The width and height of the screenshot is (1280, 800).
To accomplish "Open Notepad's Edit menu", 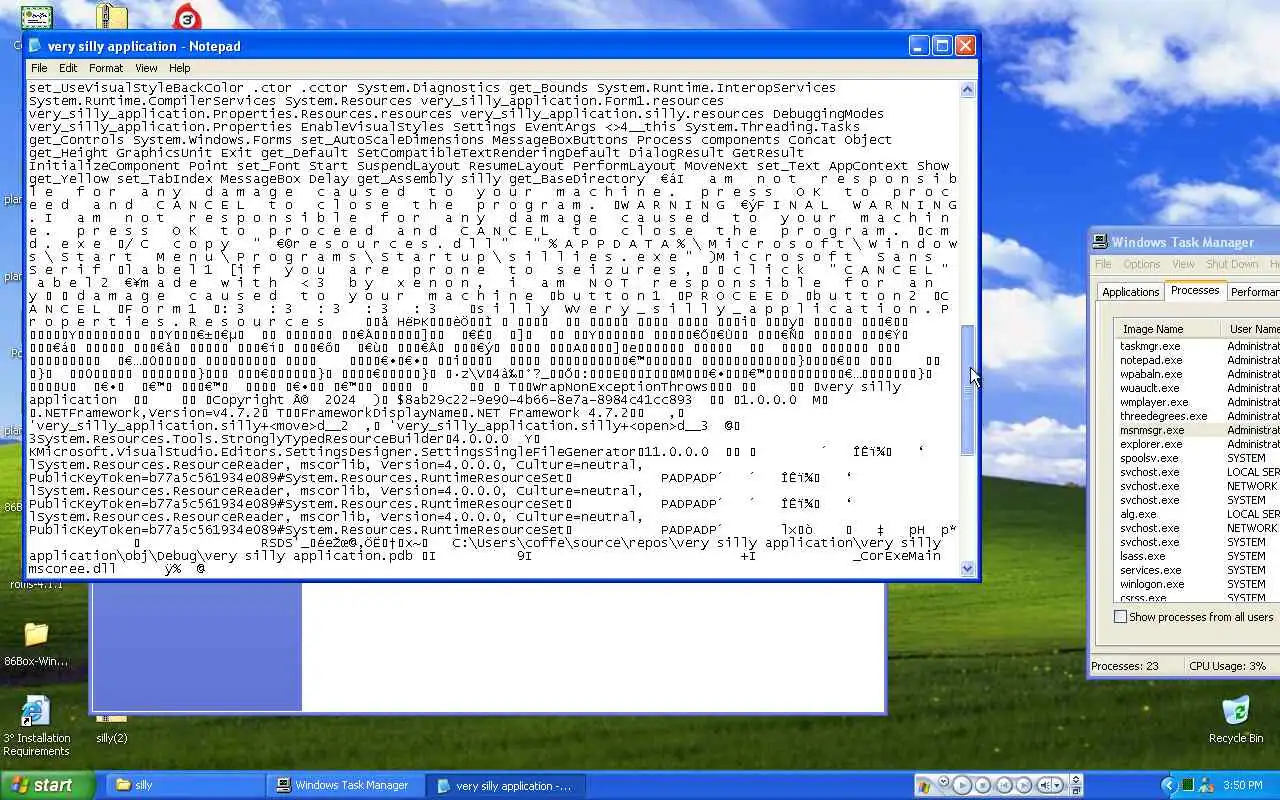I will 68,68.
